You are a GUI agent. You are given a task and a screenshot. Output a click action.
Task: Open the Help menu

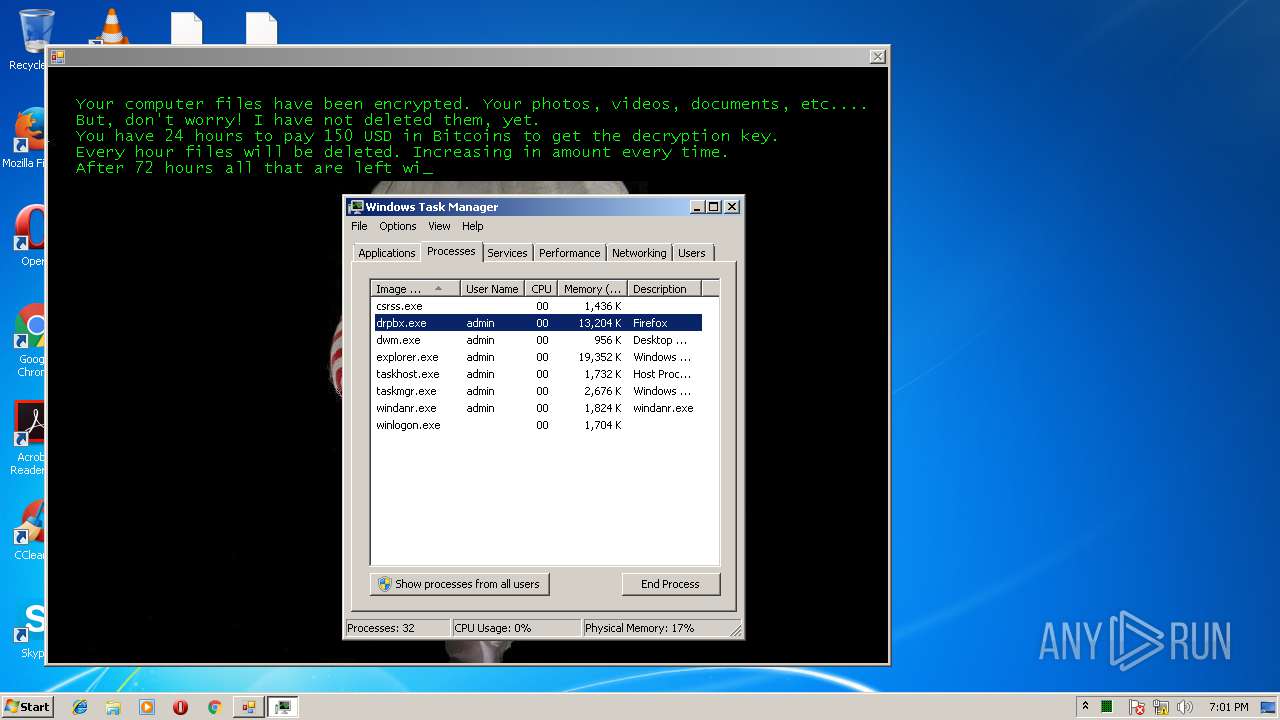pos(473,226)
